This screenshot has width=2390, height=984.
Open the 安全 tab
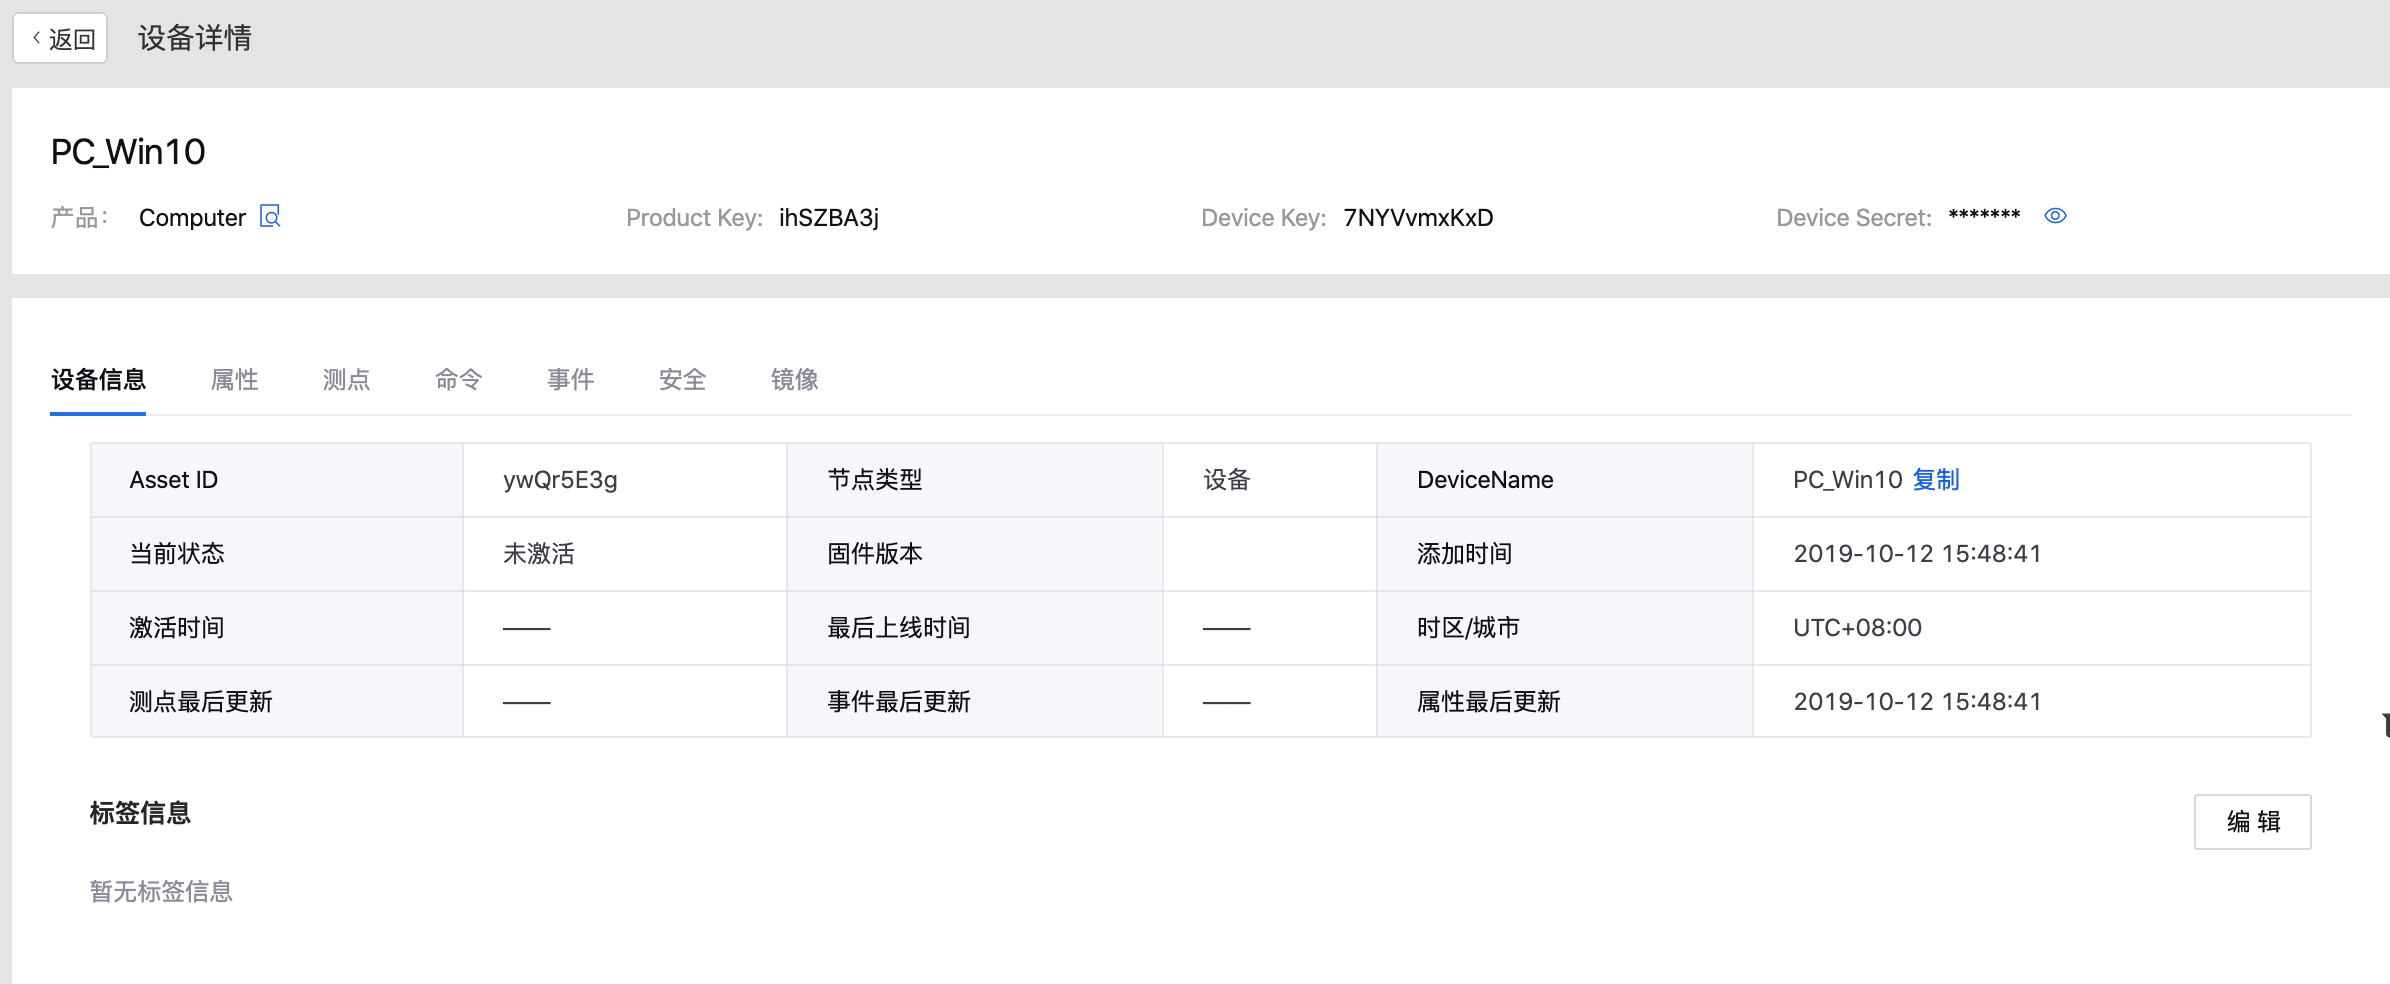pos(683,380)
